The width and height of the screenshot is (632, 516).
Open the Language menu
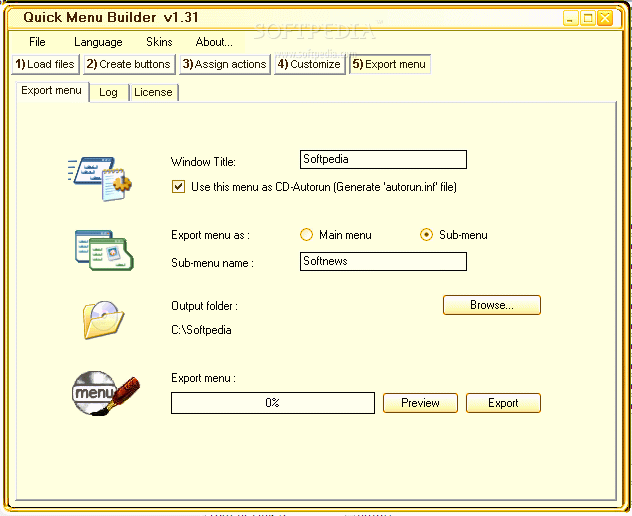pos(98,42)
